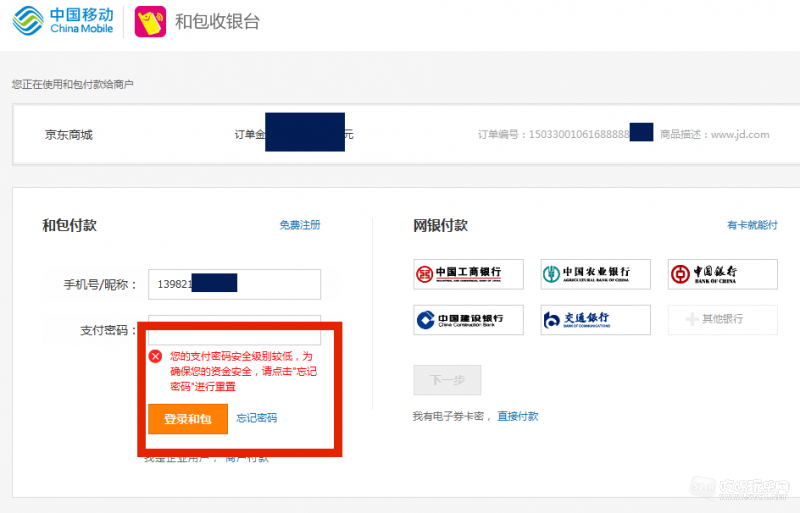Screen dimensions: 800x513
Task: Choose 中国银行 Bank of China option
Action: click(x=722, y=274)
